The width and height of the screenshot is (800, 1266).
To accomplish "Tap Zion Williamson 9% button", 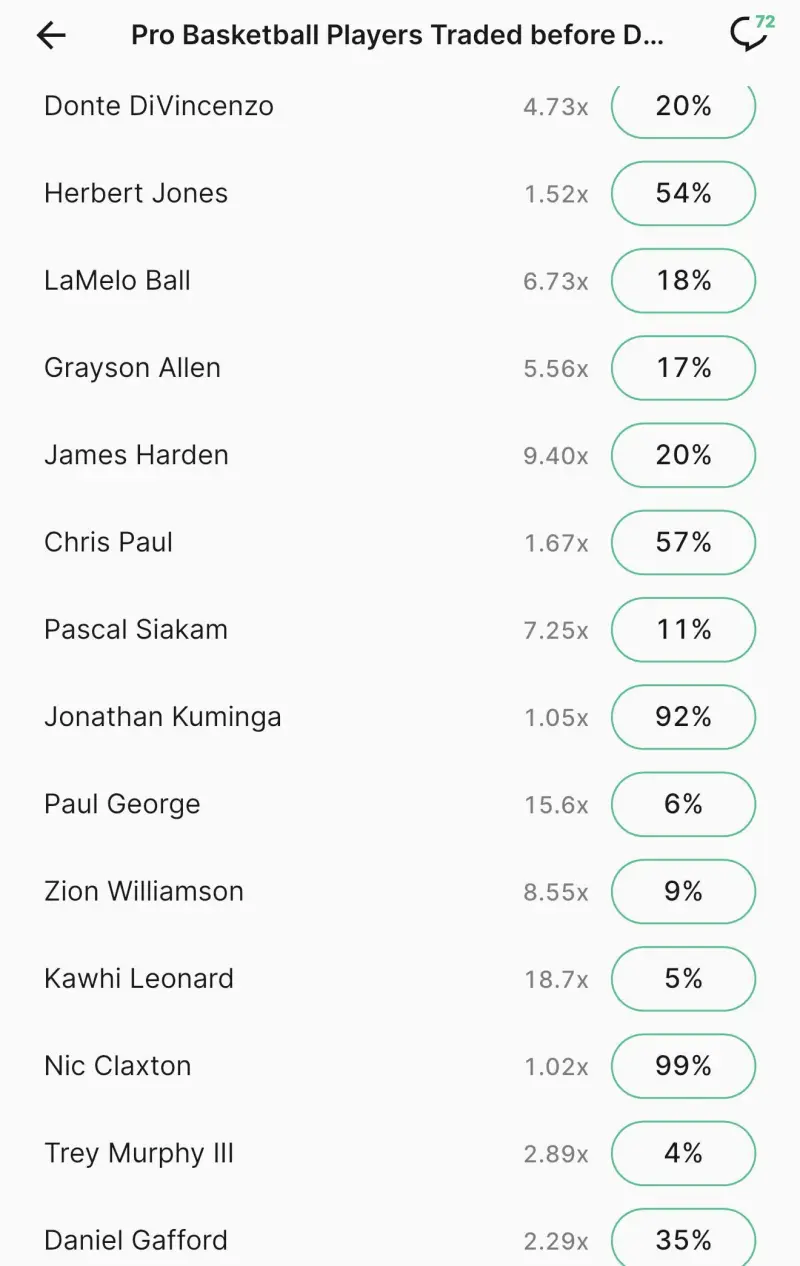I will click(683, 891).
